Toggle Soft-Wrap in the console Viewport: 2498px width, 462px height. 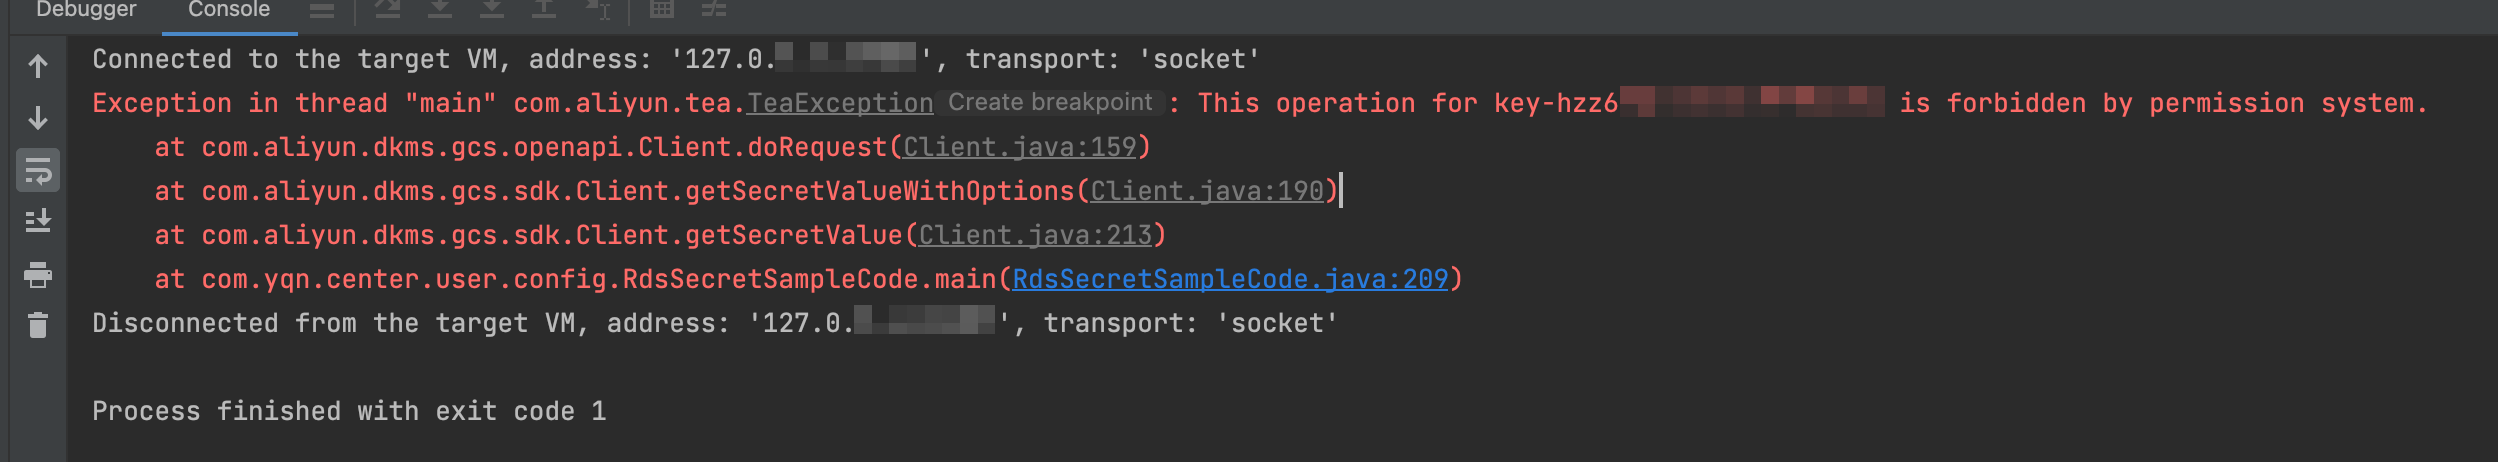38,171
